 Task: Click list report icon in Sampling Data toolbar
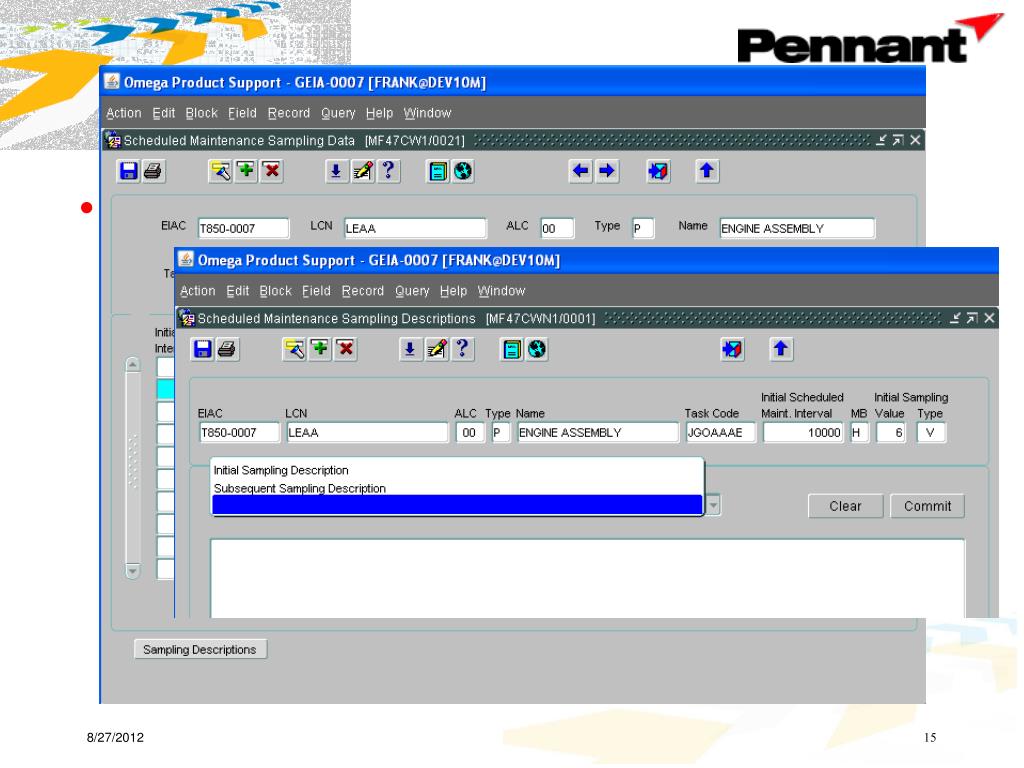point(438,171)
